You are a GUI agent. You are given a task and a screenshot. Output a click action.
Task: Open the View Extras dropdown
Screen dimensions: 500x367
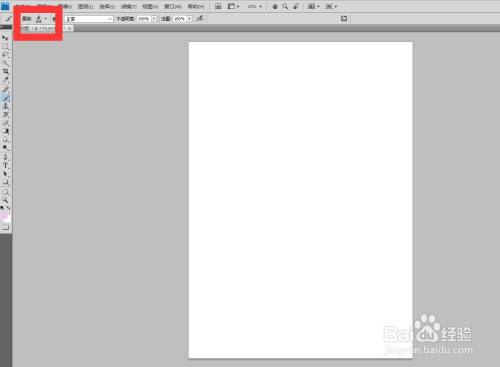tap(233, 6)
